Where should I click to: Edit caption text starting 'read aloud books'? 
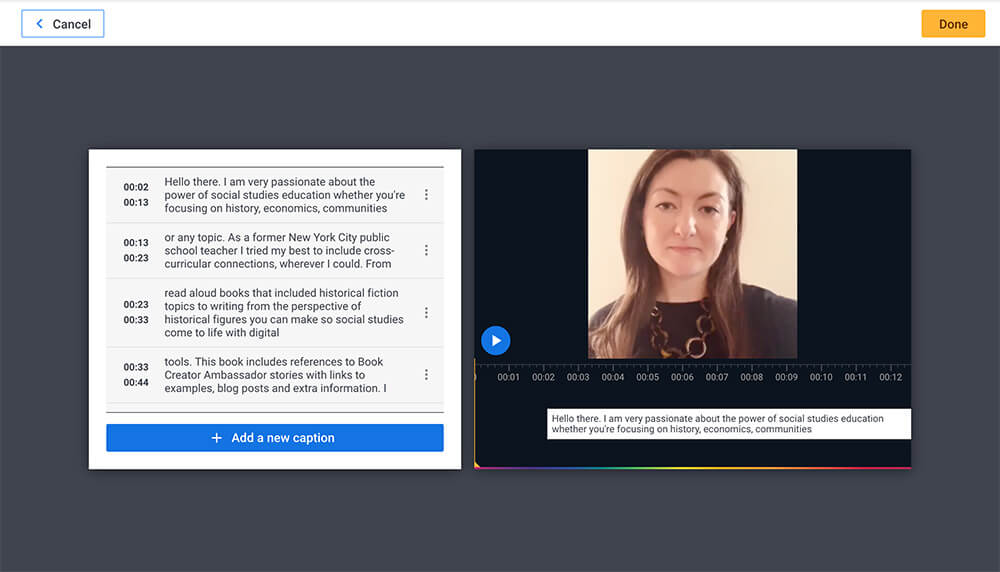click(284, 313)
